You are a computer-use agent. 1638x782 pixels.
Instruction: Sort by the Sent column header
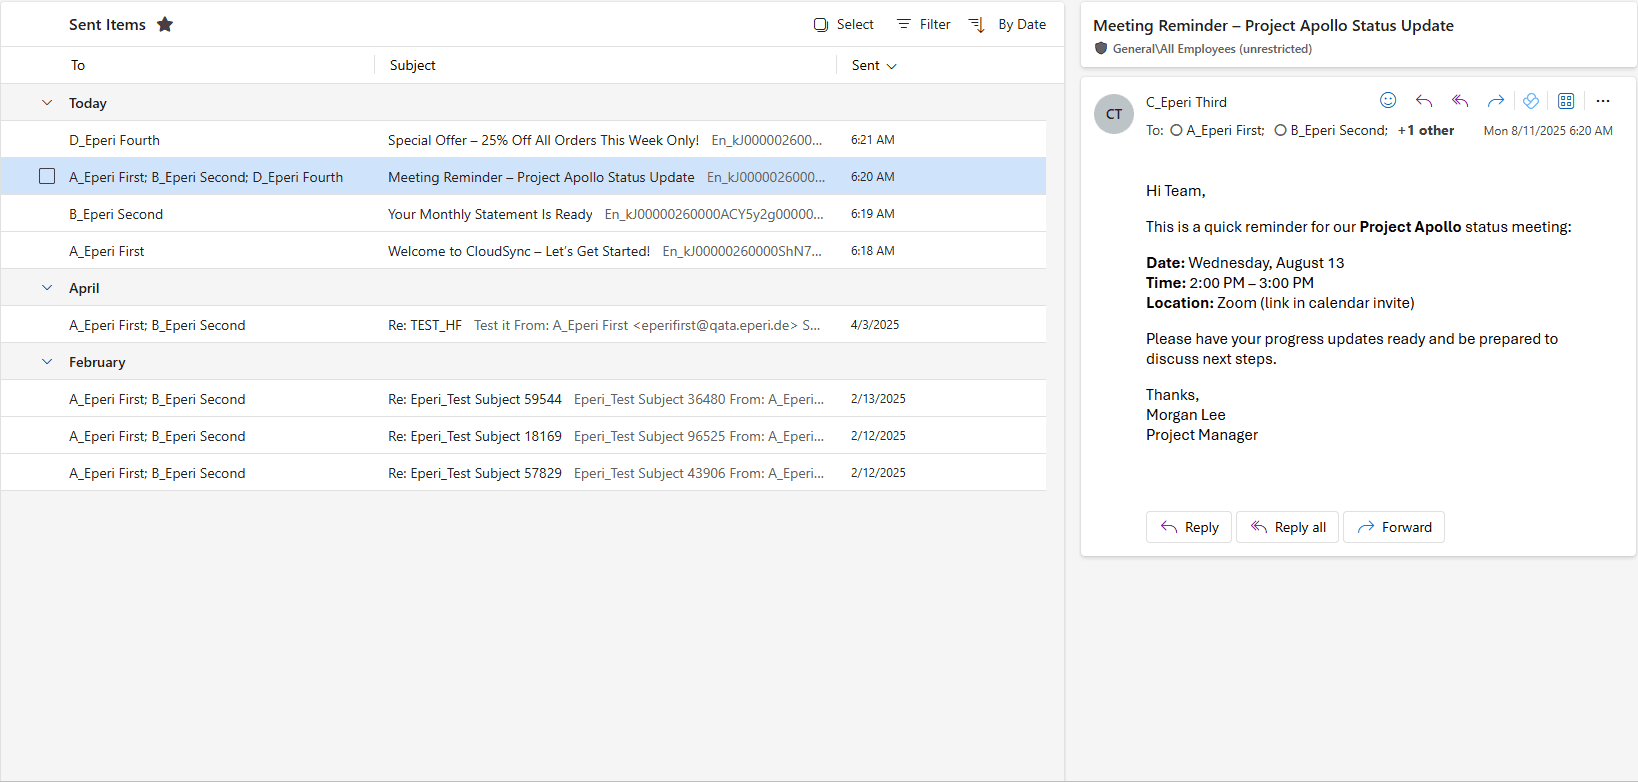(x=874, y=65)
